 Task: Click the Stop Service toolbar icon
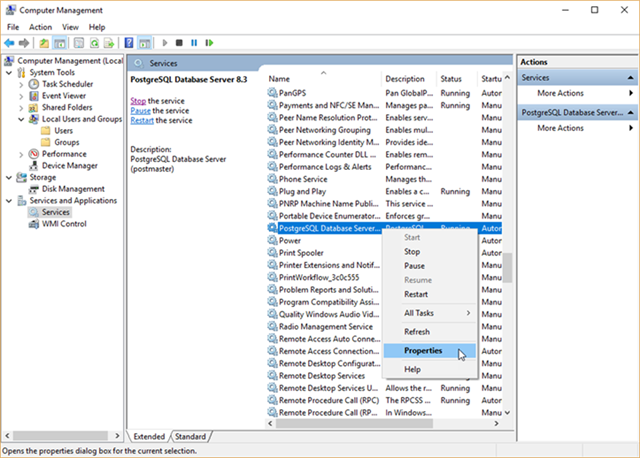[179, 43]
